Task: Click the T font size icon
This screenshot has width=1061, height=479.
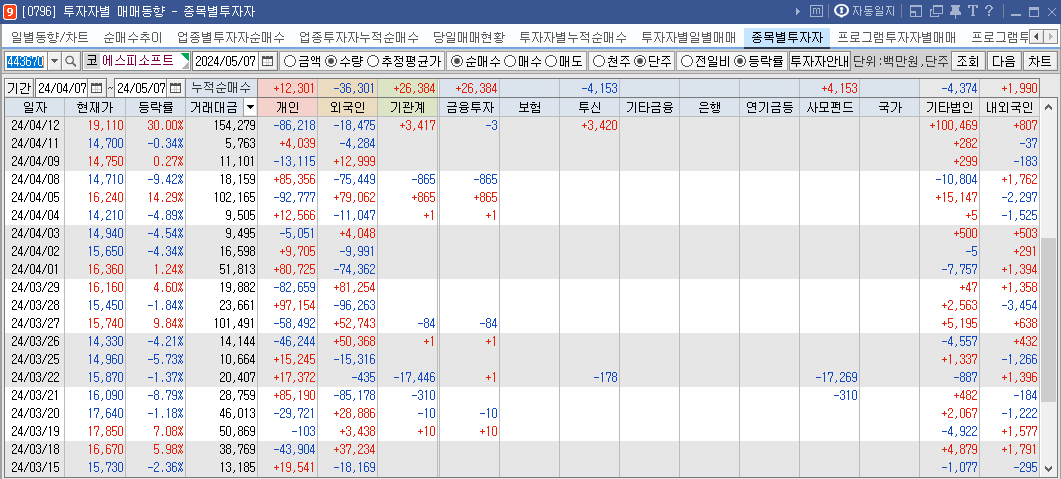Action: 972,12
